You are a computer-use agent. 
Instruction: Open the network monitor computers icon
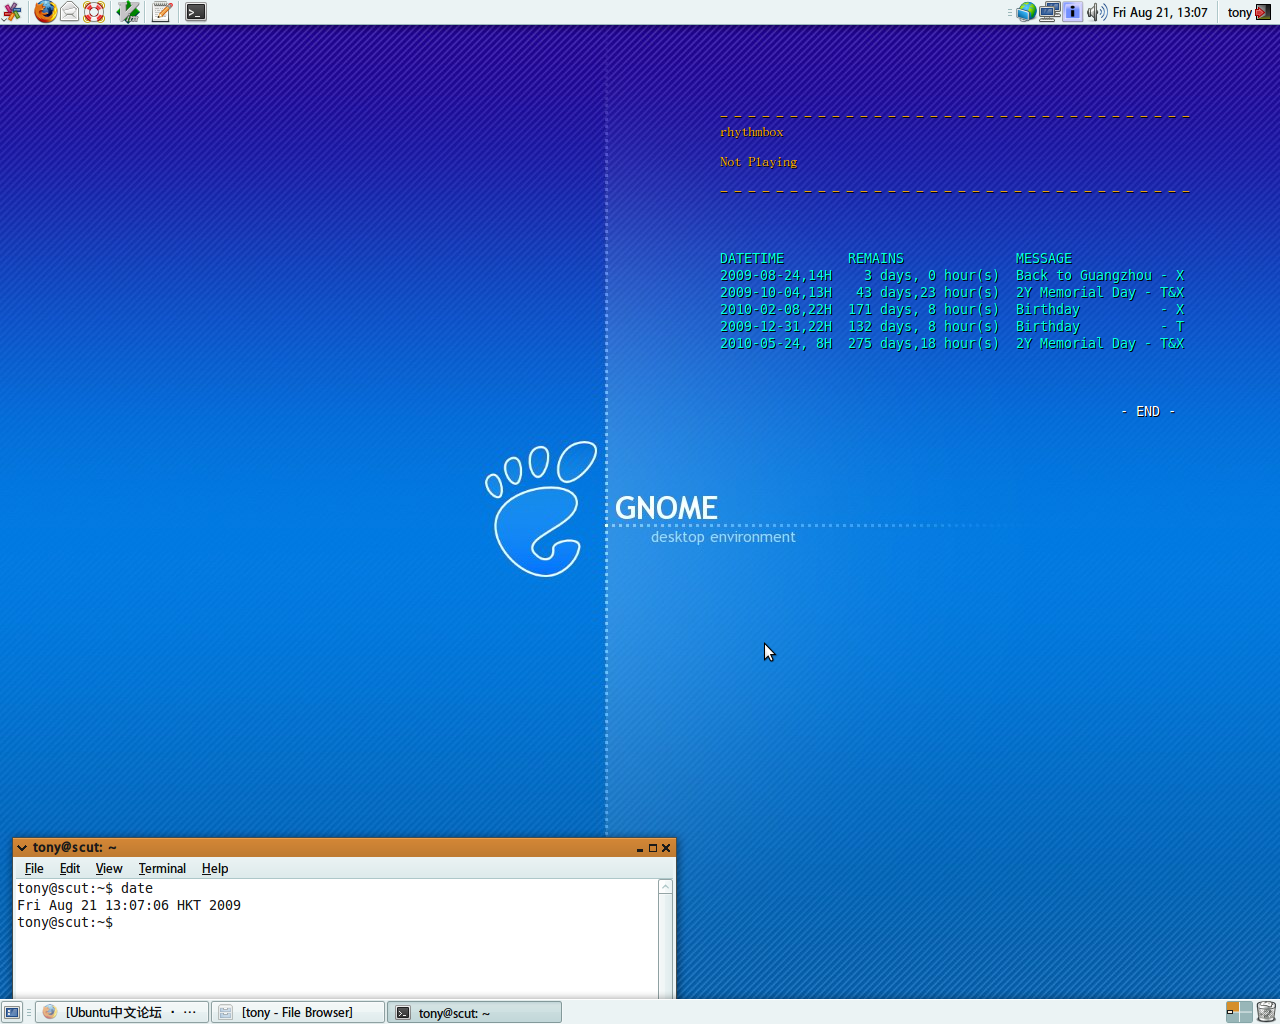point(1049,12)
